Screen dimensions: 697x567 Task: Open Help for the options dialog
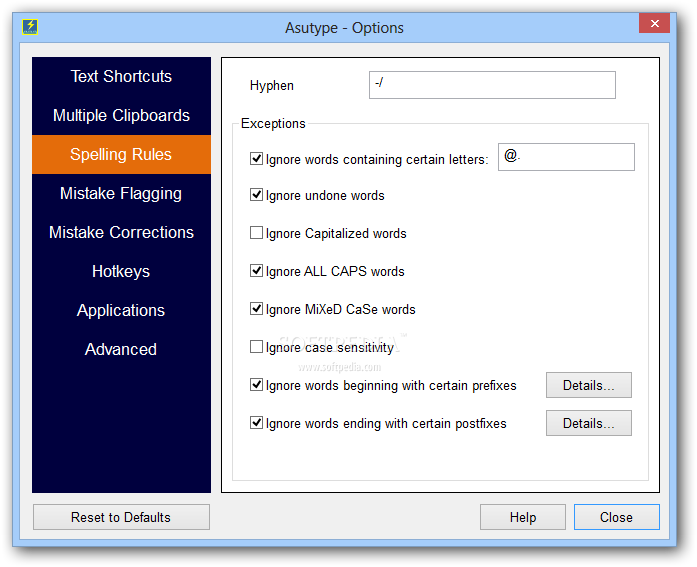523,517
